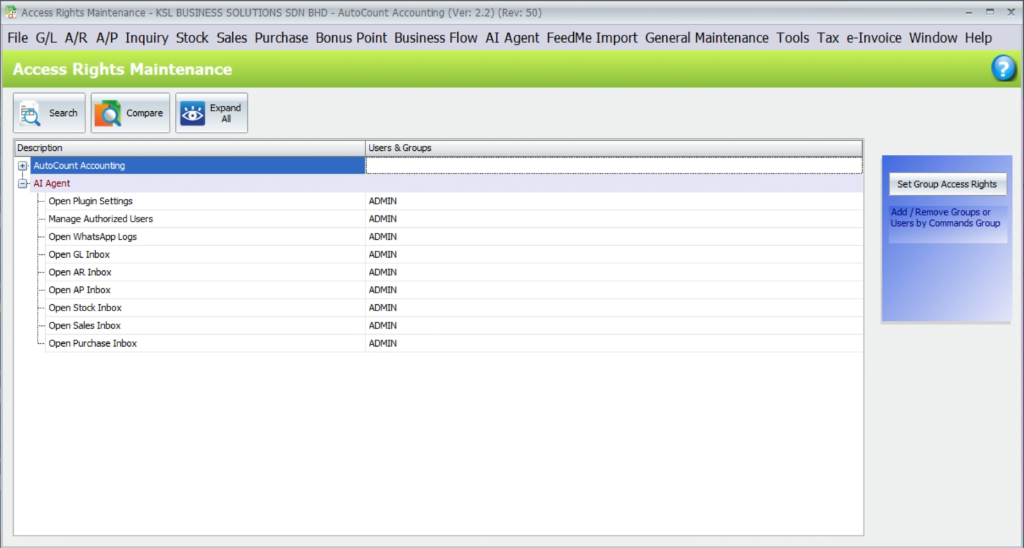Open the FeedMe Import menu

[592, 38]
